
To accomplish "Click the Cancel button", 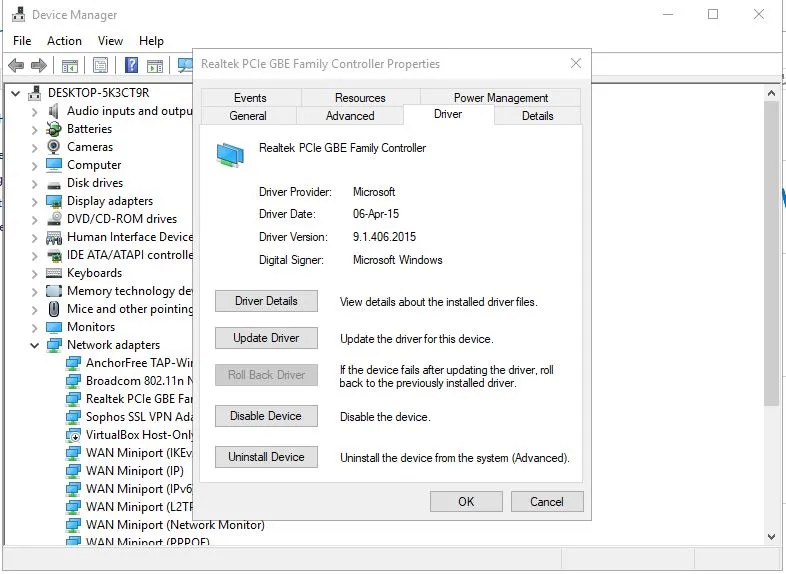I will pyautogui.click(x=547, y=502).
